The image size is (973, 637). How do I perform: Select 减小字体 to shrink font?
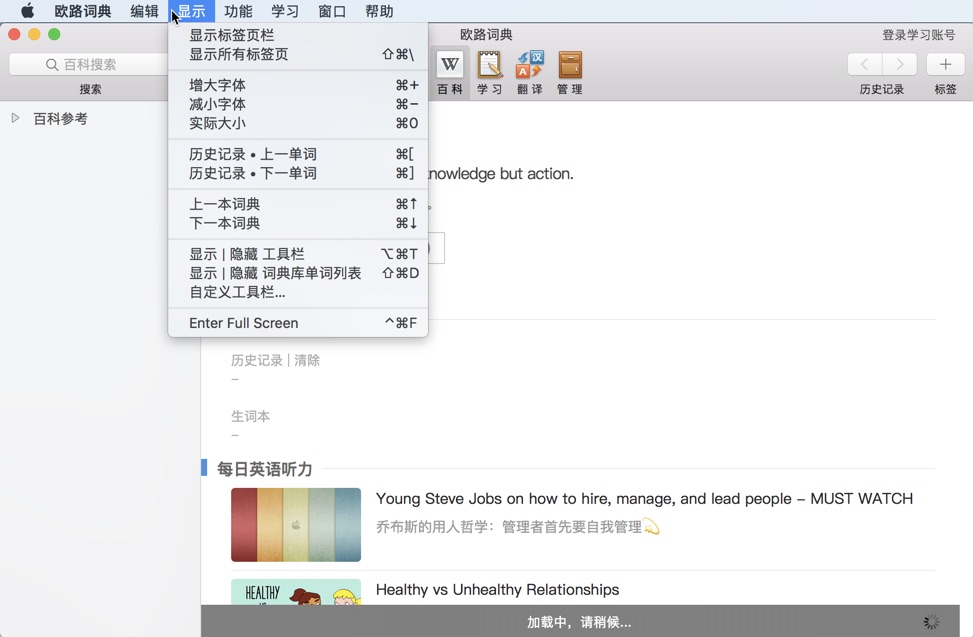298,104
